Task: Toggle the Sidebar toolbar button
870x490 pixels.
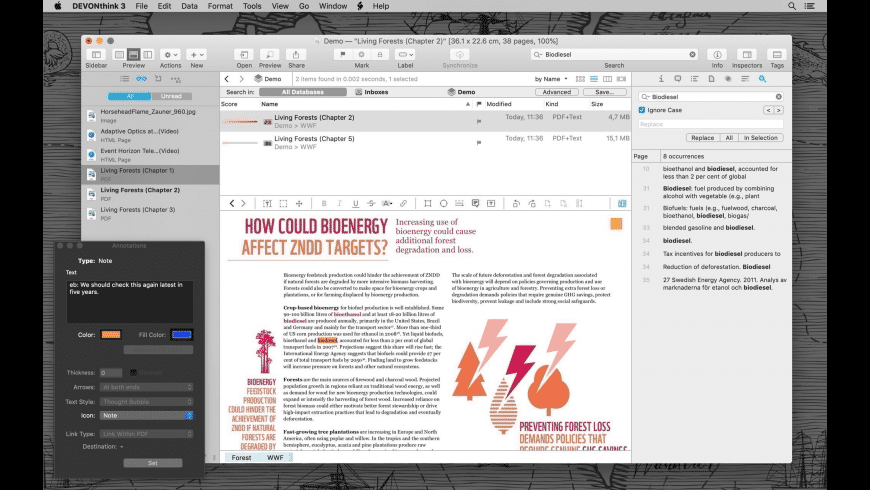Action: tap(96, 54)
